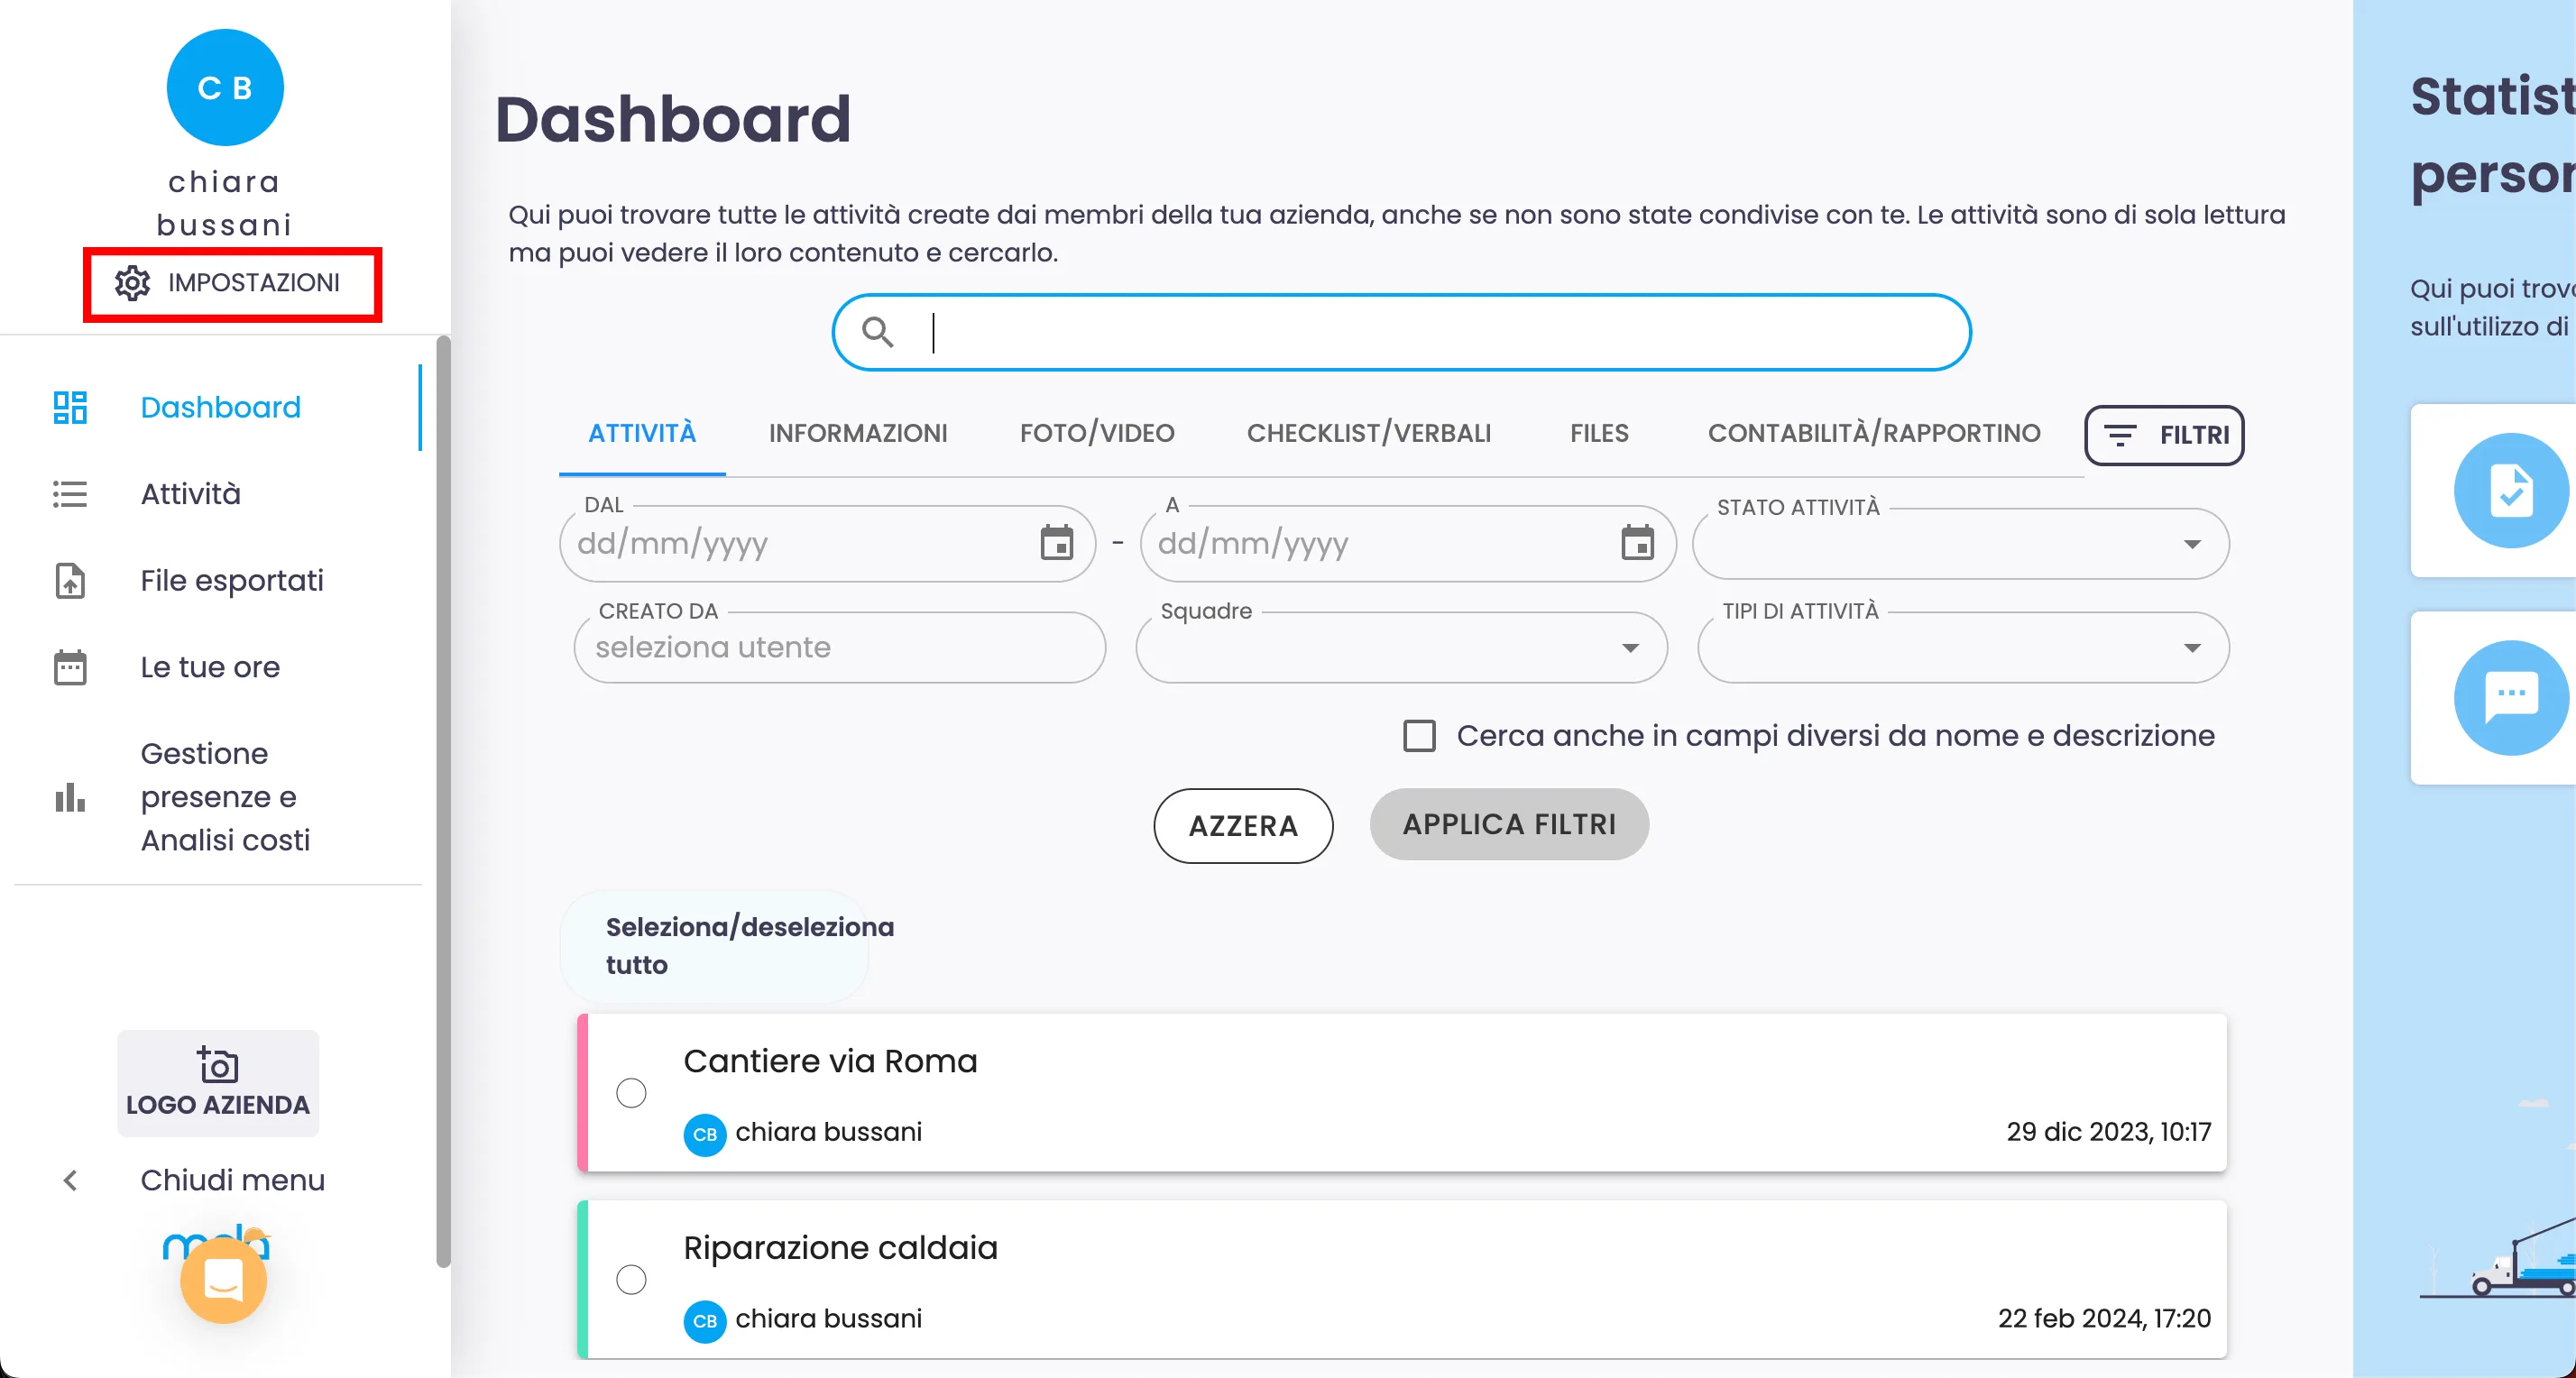2576x1378 pixels.
Task: Click the orange chat support bubble
Action: coord(223,1280)
